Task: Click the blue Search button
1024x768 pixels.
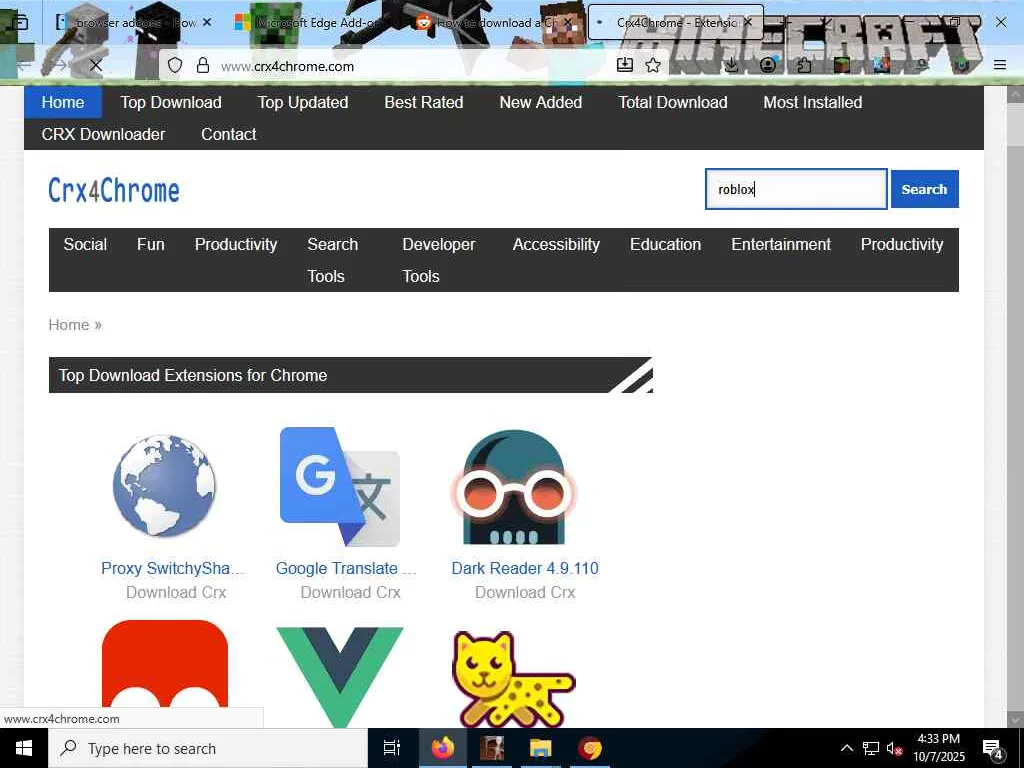Action: click(x=924, y=189)
